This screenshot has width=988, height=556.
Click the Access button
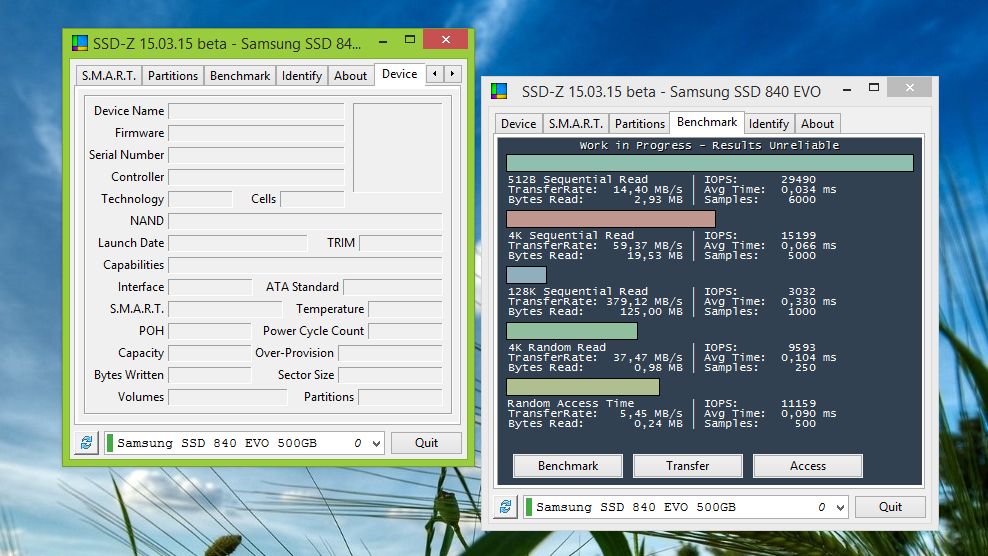(808, 466)
